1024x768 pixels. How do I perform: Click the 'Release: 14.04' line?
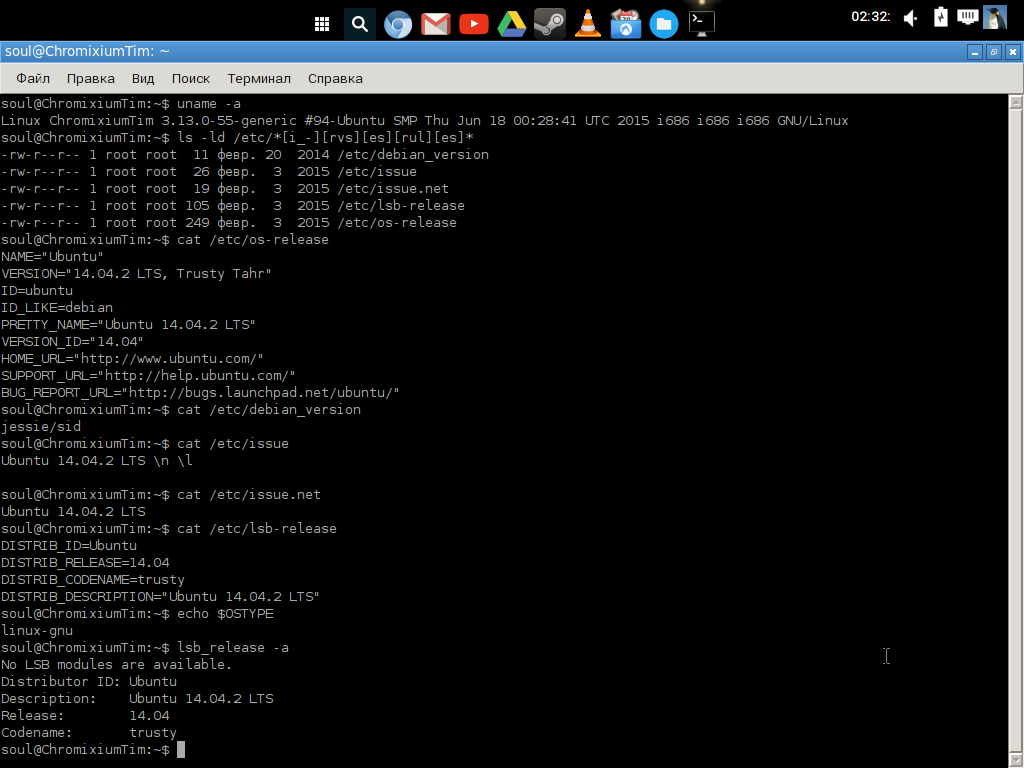tap(85, 715)
